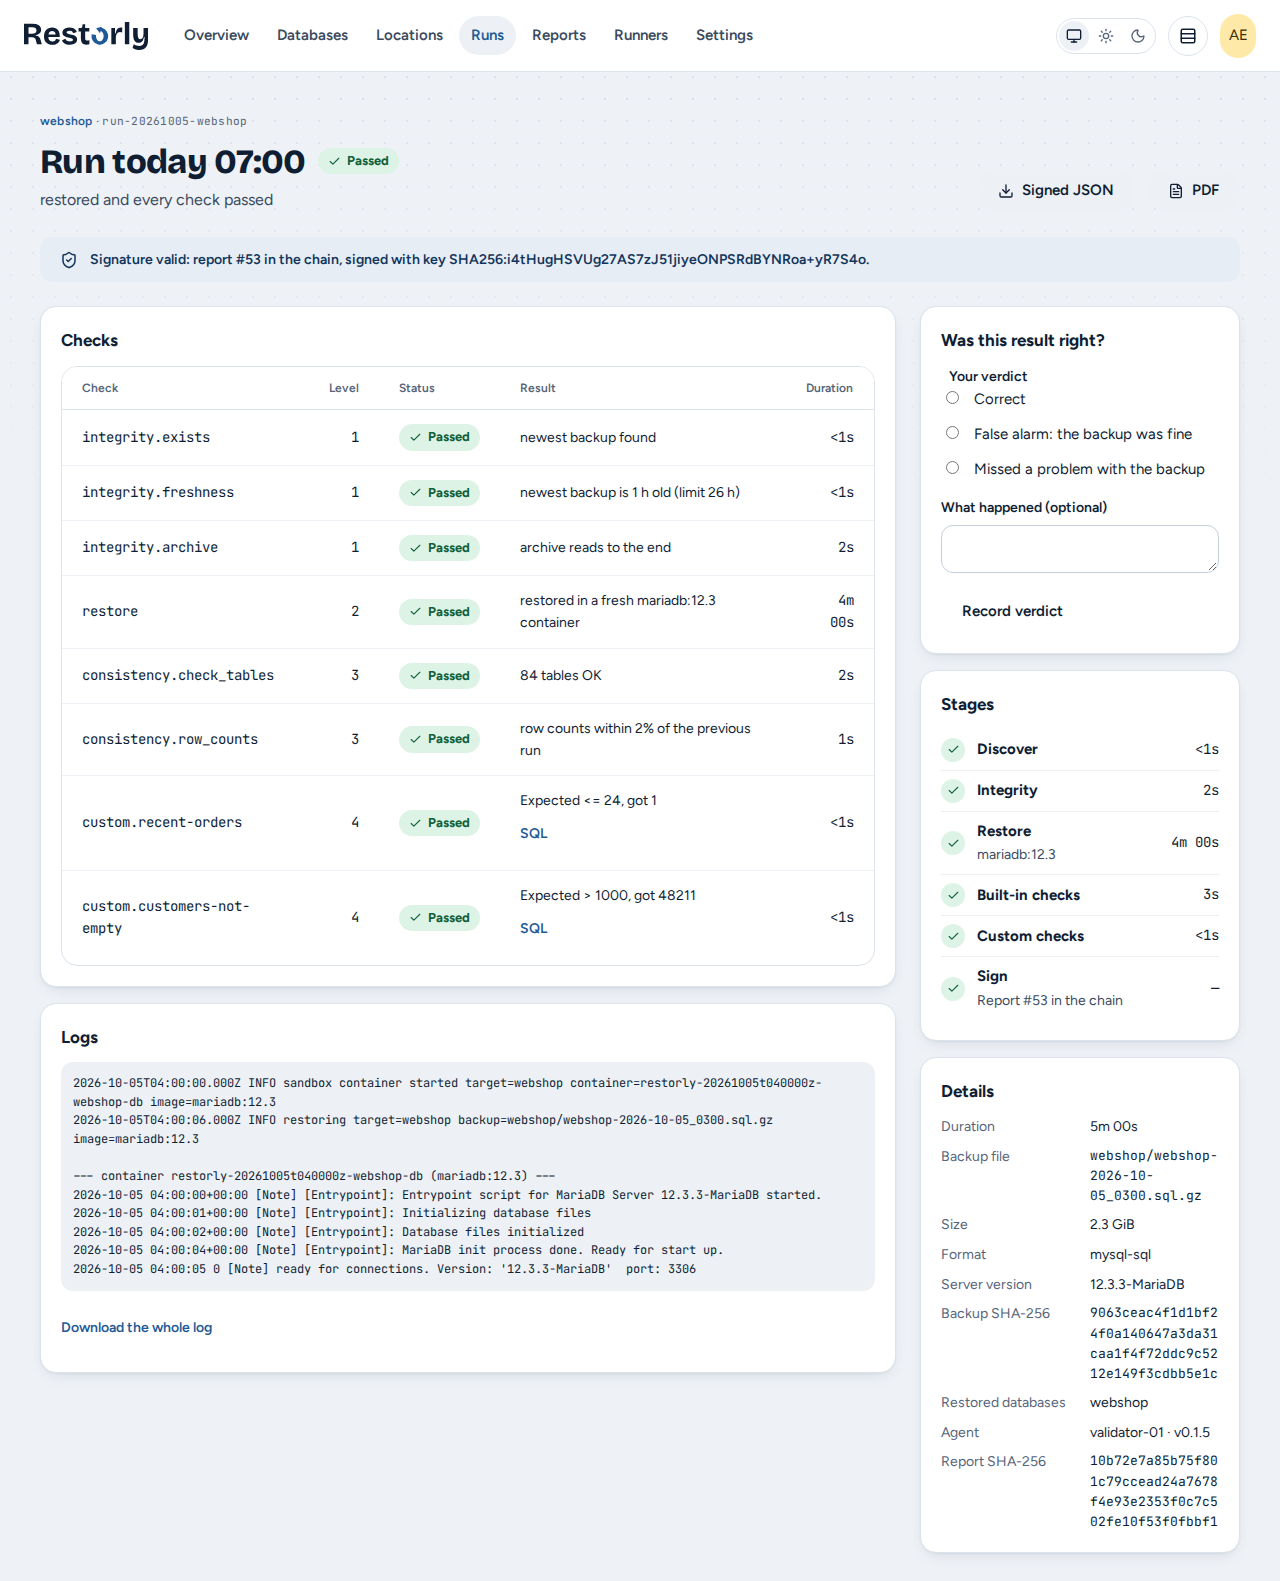The height and width of the screenshot is (1581, 1280).
Task: Open the Settings tab
Action: pyautogui.click(x=724, y=35)
